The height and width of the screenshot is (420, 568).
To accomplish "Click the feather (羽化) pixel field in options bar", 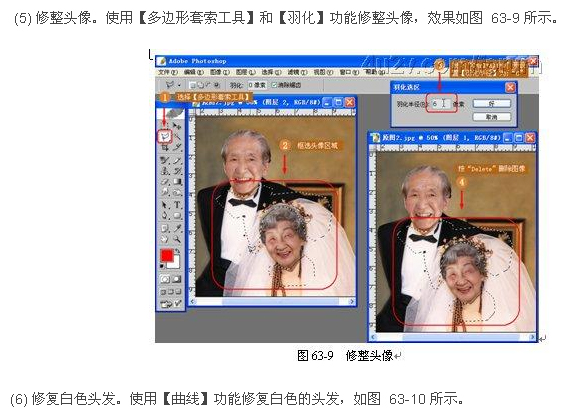I will [x=257, y=85].
